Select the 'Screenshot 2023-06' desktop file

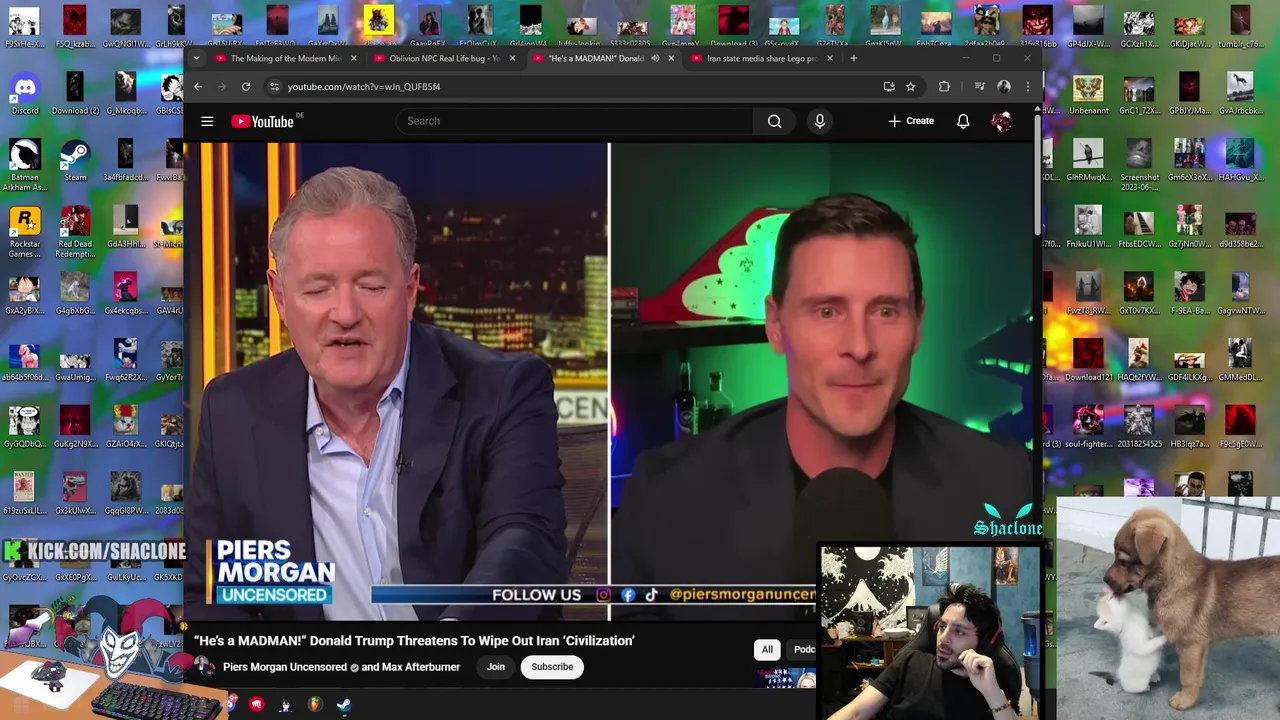coord(1139,165)
